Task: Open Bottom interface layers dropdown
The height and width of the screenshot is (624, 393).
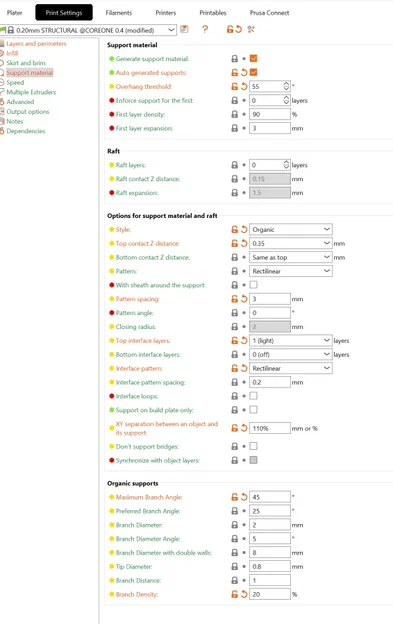Action: point(291,354)
